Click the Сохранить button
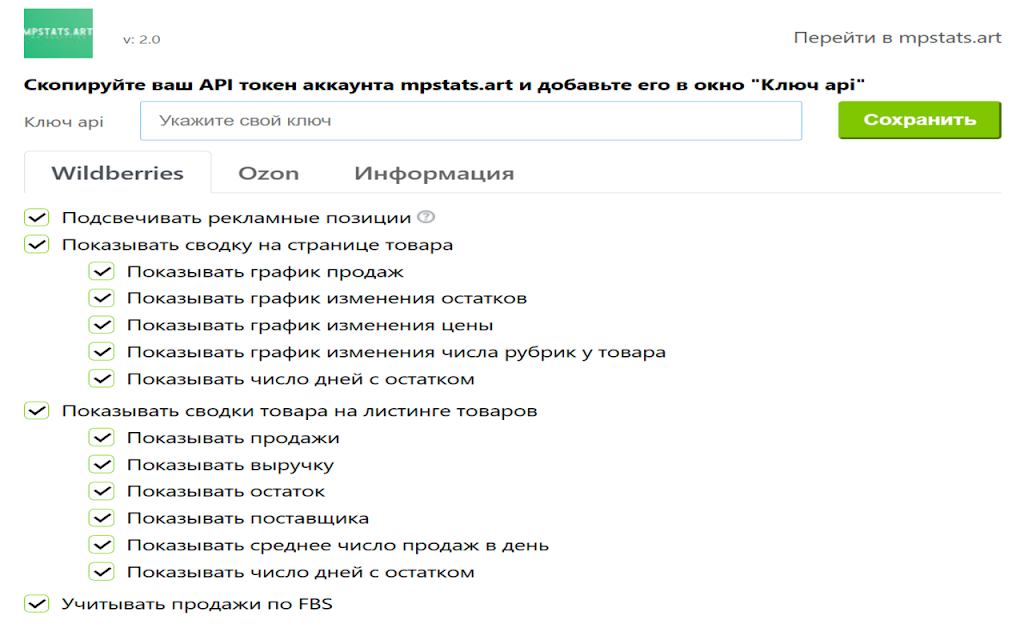Screen dimensions: 1024x640 (x=920, y=120)
